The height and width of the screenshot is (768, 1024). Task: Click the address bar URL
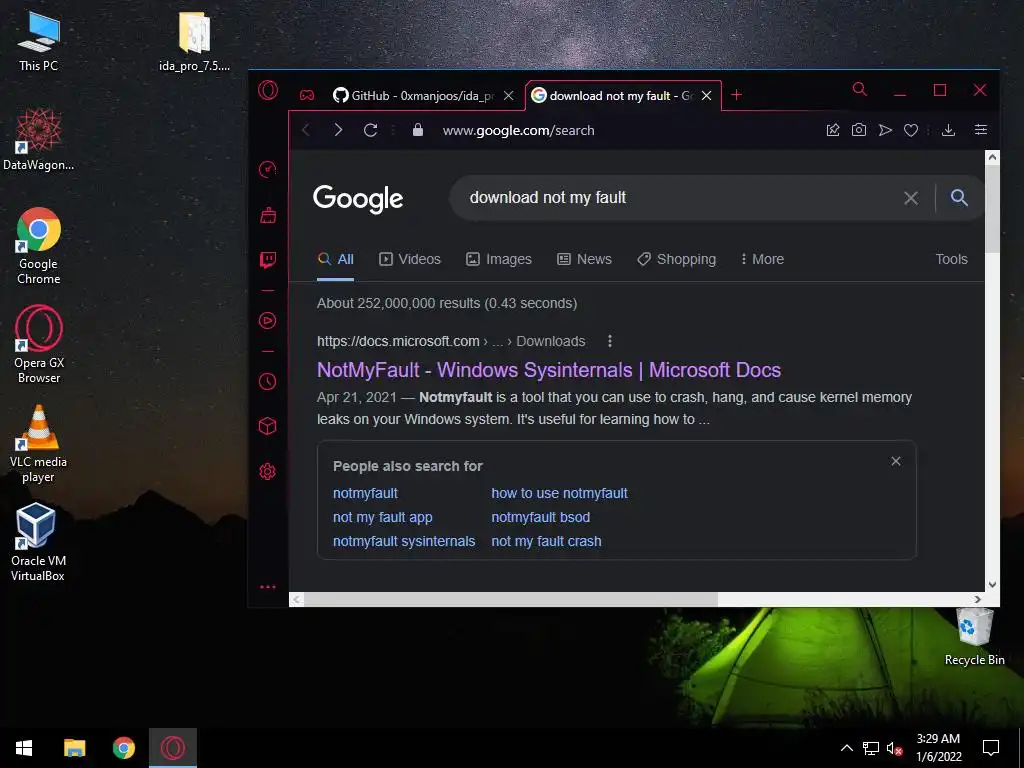click(519, 130)
